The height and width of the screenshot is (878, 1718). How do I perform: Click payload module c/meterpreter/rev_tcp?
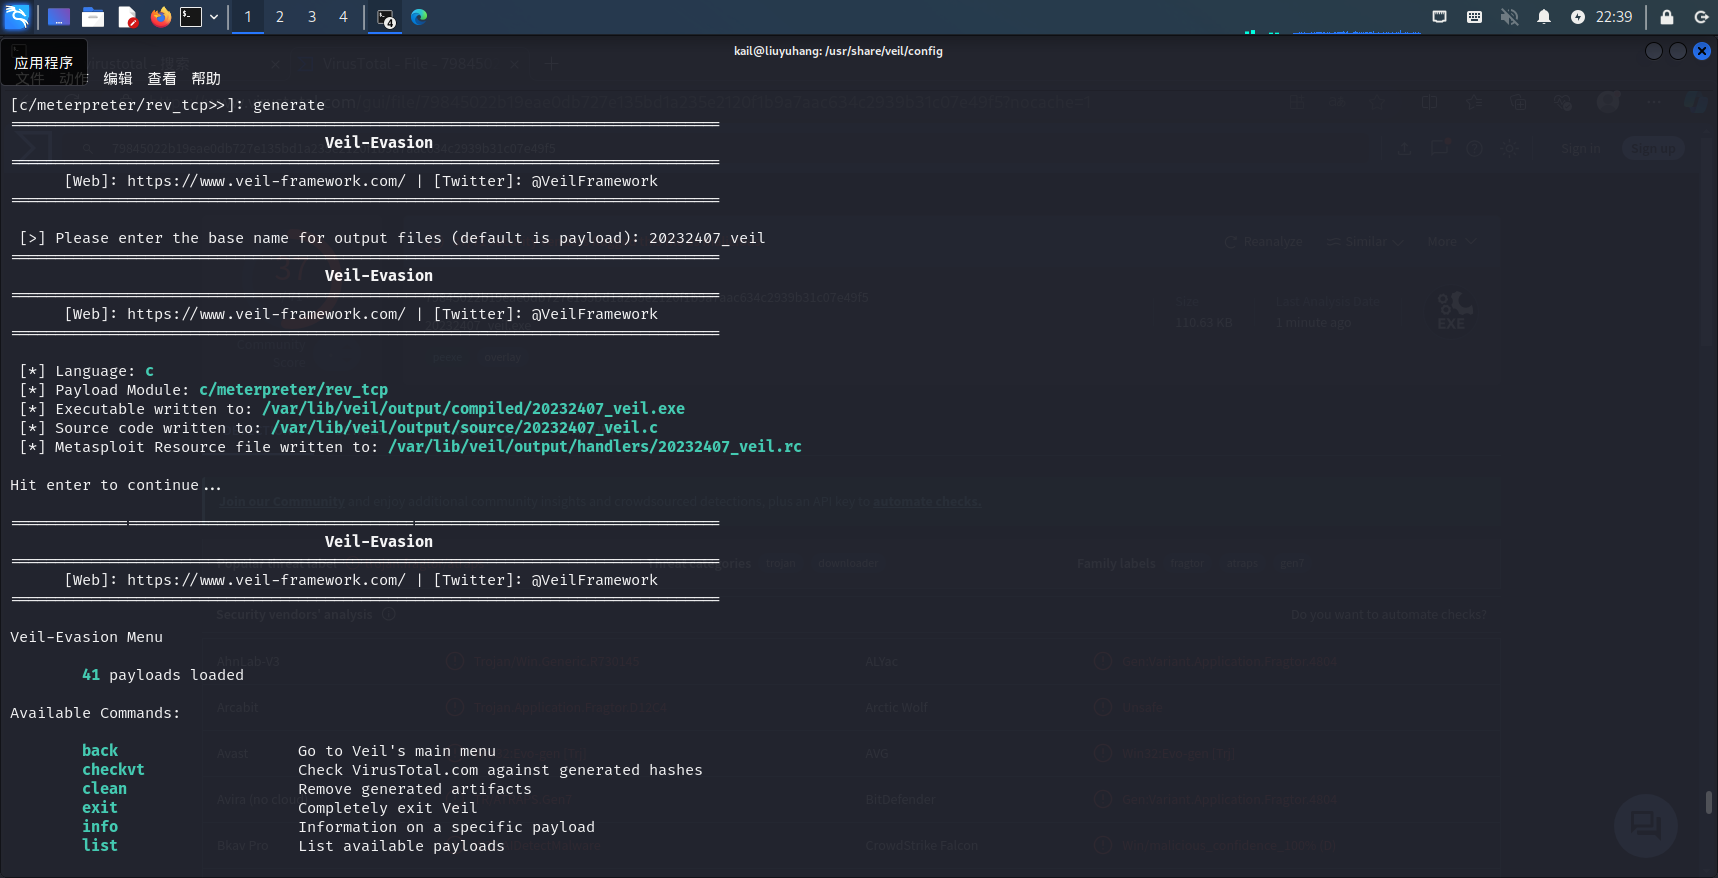[293, 390]
